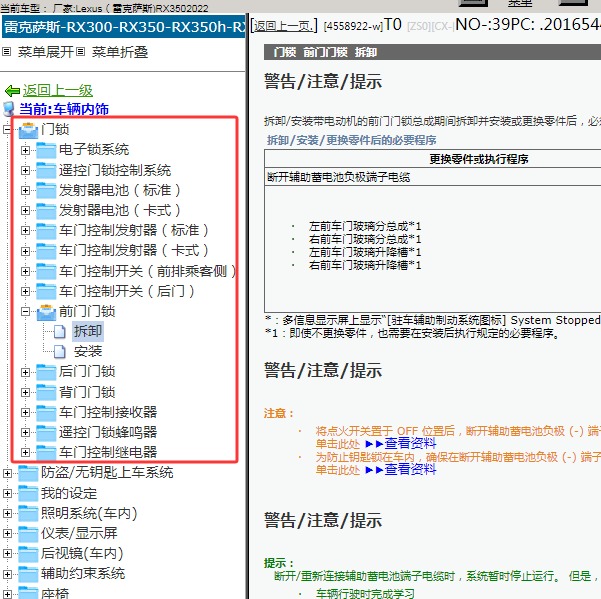
Task: Expand 仪表/显示屏 node
Action: (x=7, y=533)
